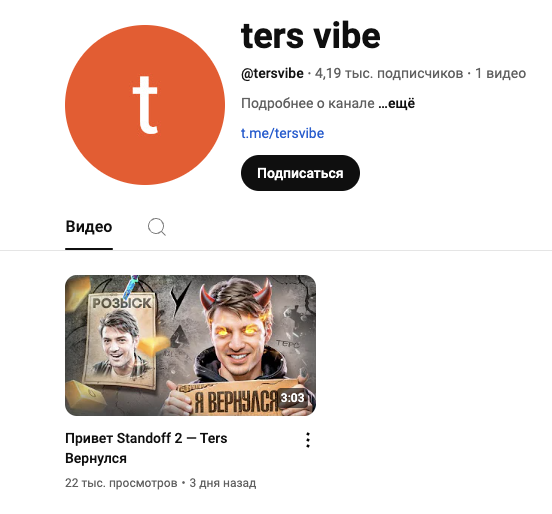This screenshot has width=552, height=514.
Task: Click the '4,19 тыс. подписчиков' subscriber count
Action: point(389,73)
